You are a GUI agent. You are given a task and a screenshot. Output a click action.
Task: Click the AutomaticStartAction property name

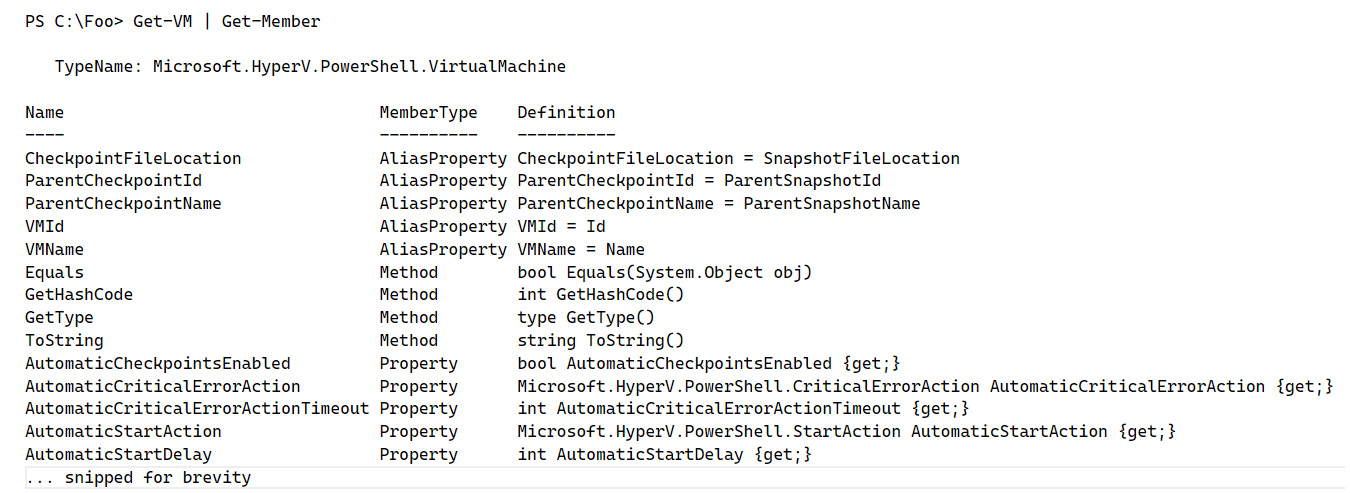pyautogui.click(x=123, y=431)
